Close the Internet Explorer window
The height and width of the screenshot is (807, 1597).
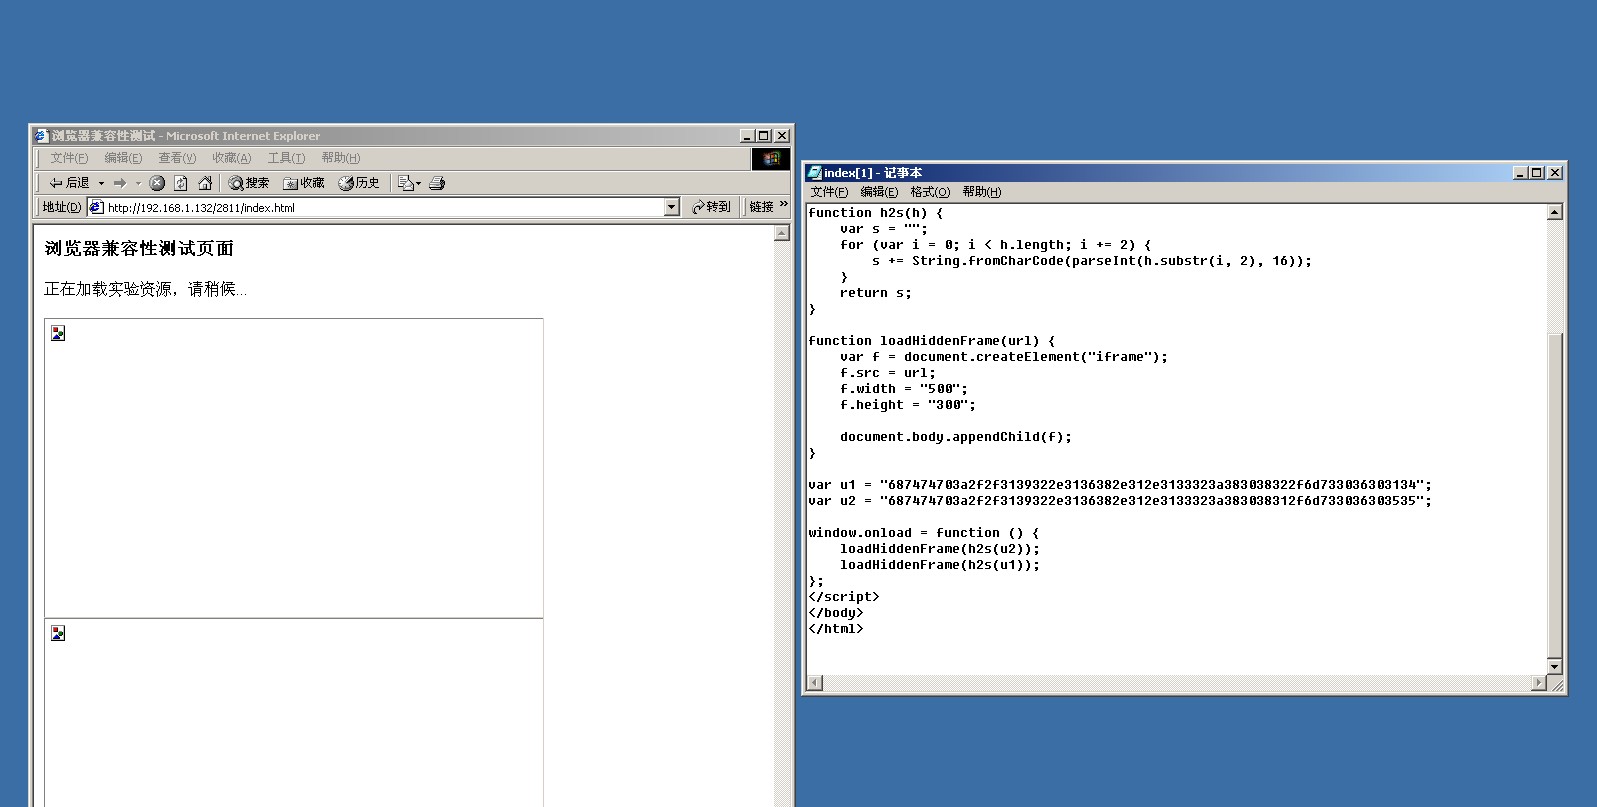[x=782, y=136]
